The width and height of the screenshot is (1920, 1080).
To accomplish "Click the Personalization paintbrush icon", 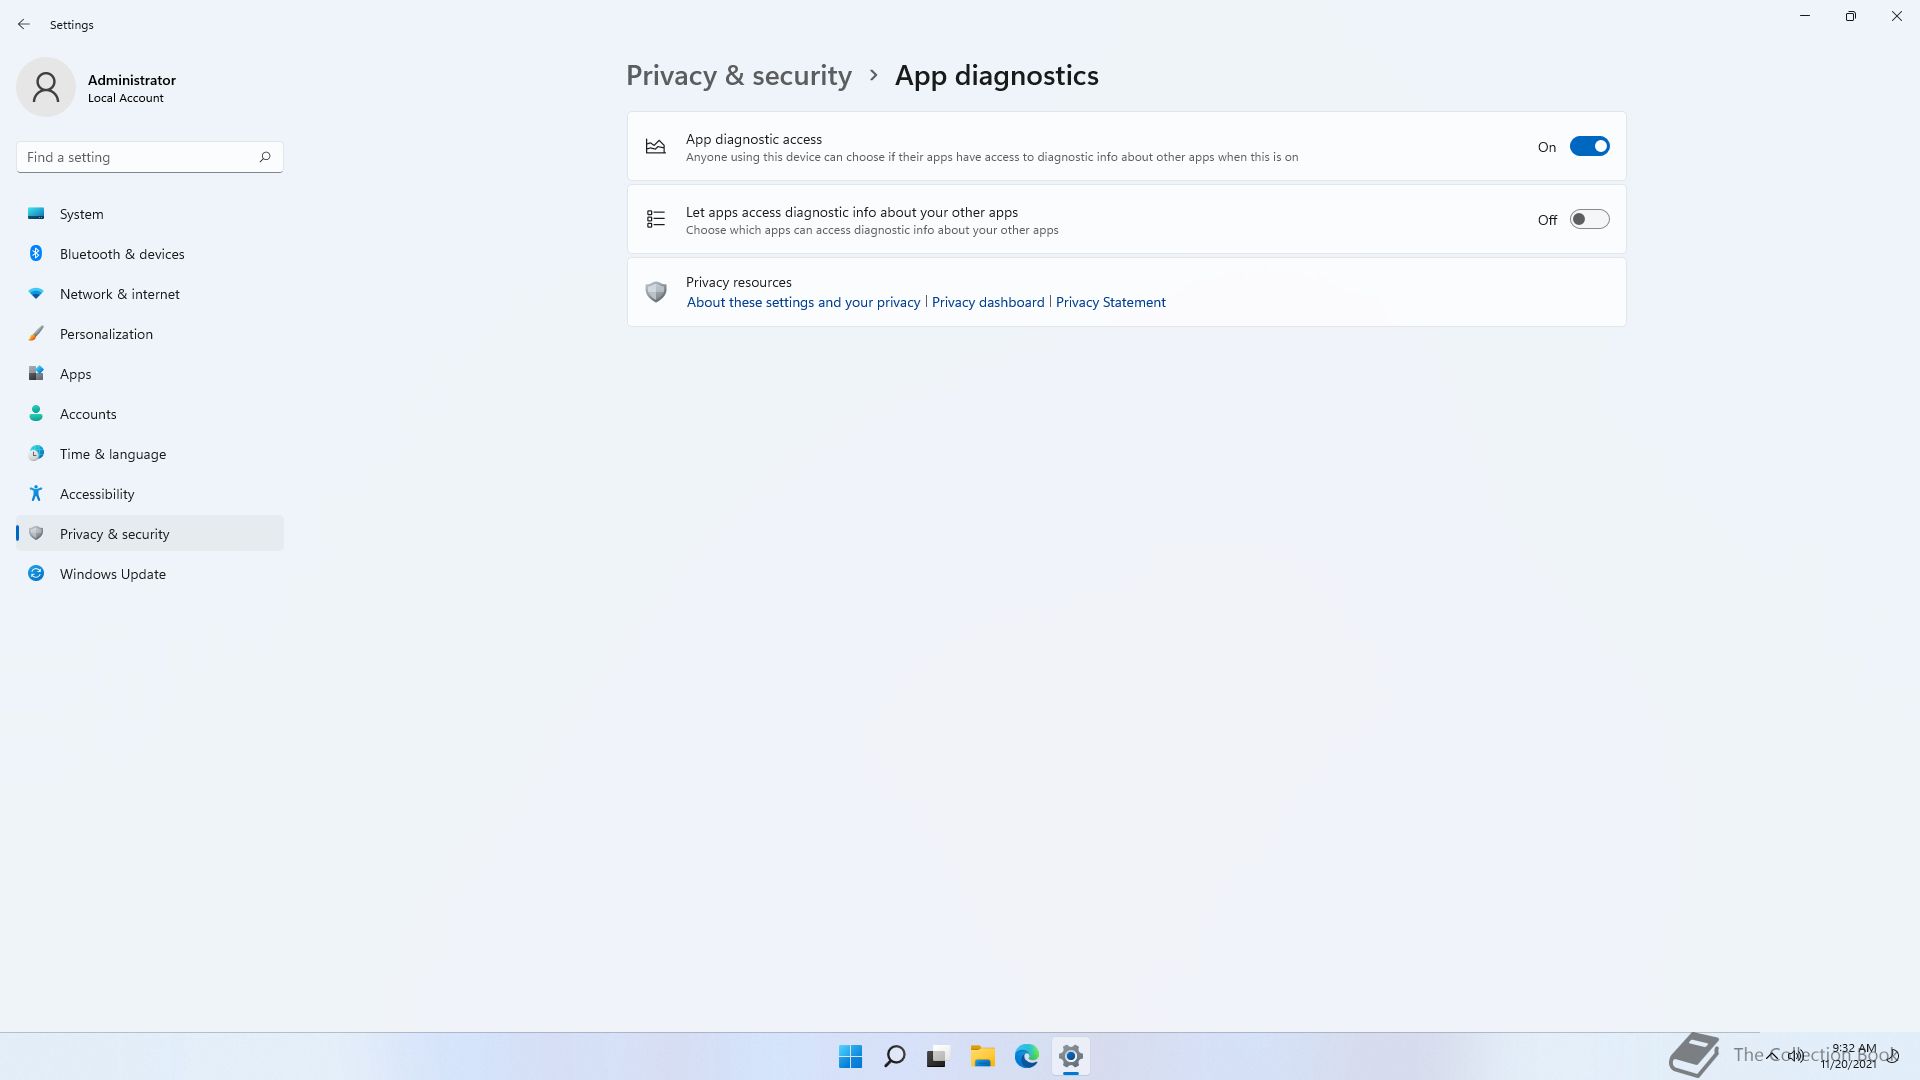I will point(36,333).
